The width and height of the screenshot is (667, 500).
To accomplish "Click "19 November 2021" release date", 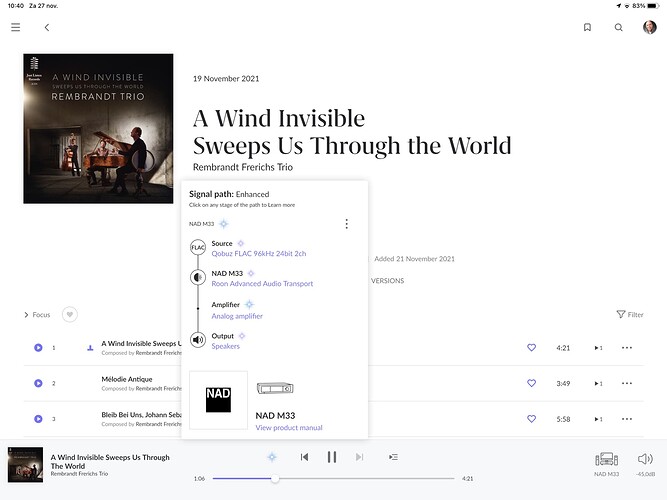I will [x=226, y=79].
